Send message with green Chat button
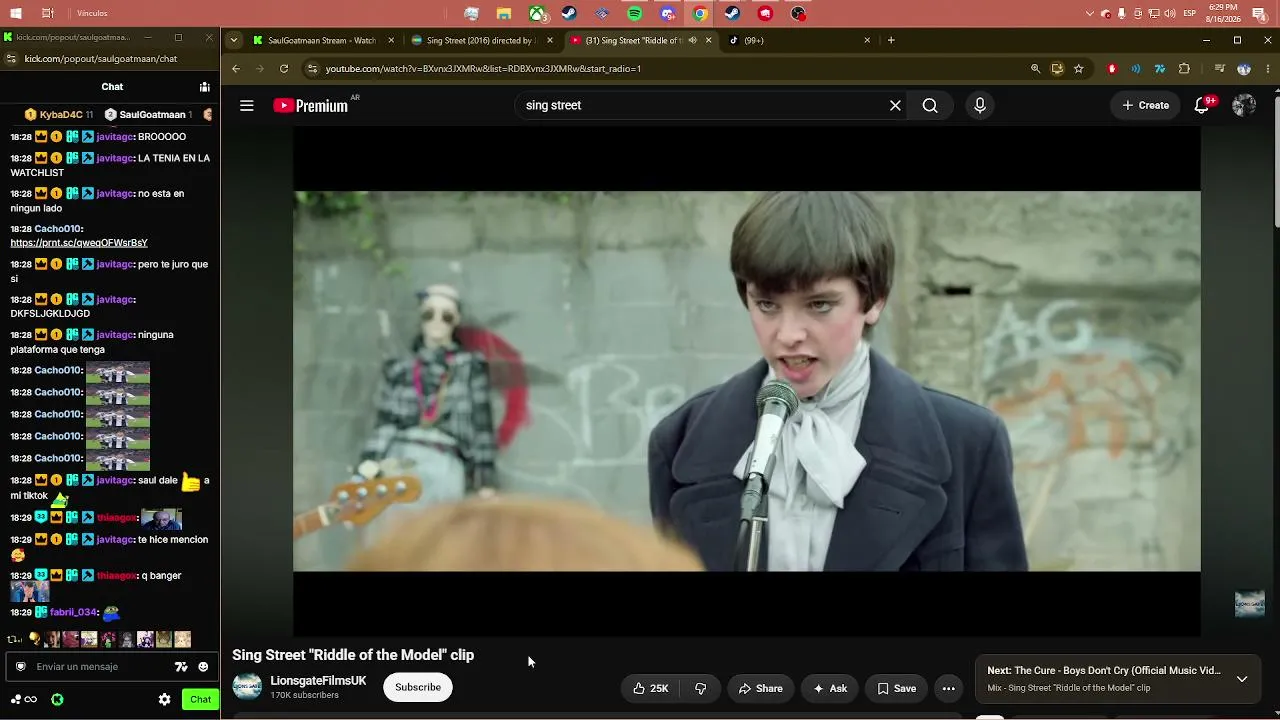The height and width of the screenshot is (720, 1280). pos(200,699)
